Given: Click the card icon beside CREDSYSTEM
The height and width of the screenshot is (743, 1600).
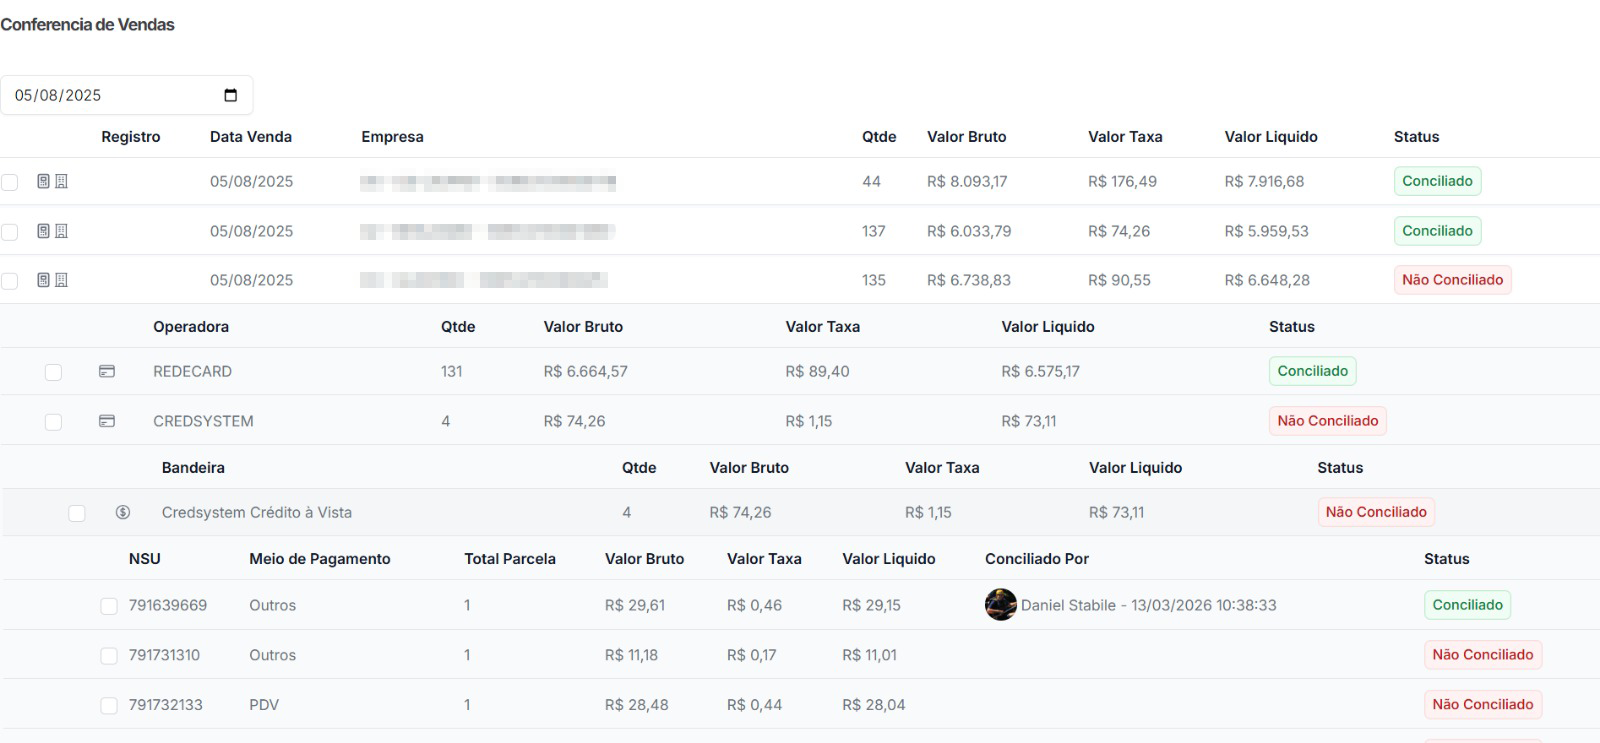Looking at the screenshot, I should [107, 421].
